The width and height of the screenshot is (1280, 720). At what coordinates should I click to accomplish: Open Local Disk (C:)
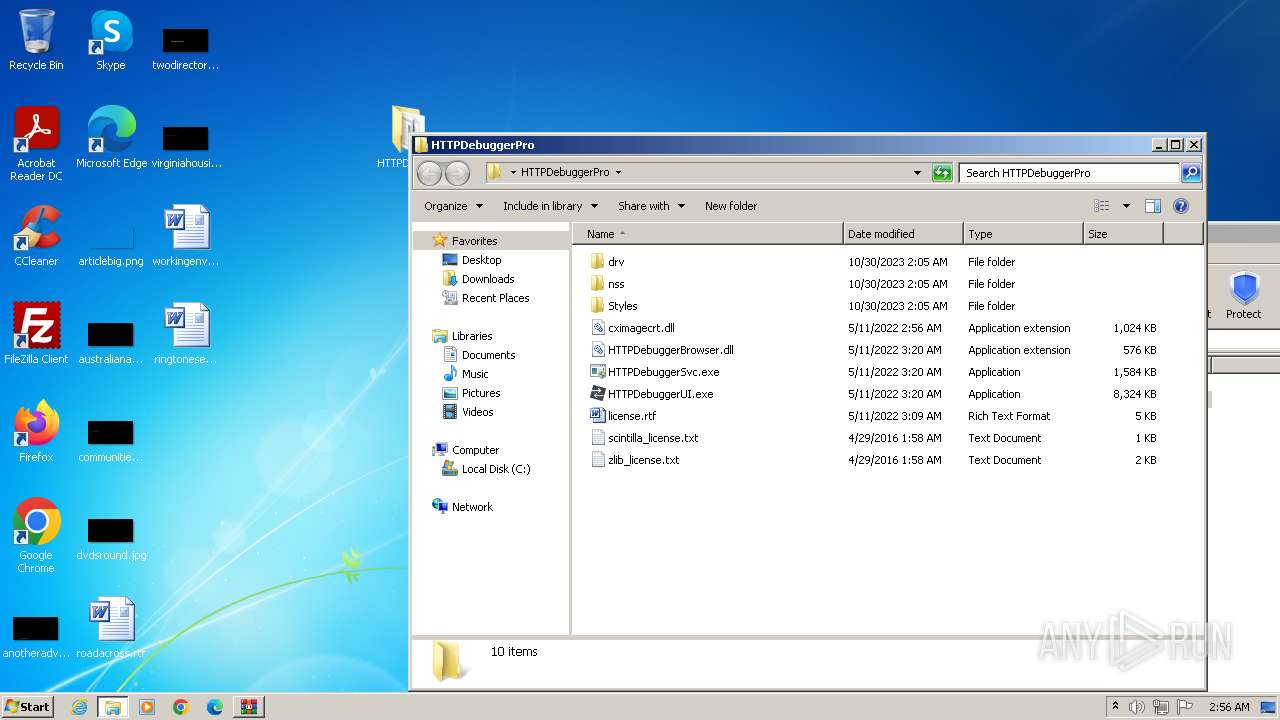pos(486,469)
